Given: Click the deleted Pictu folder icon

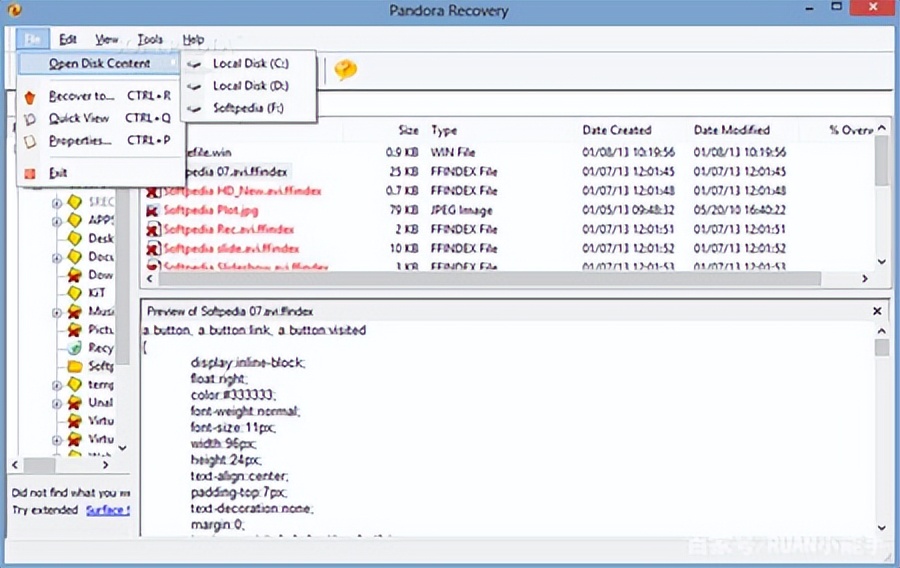Looking at the screenshot, I should 75,330.
